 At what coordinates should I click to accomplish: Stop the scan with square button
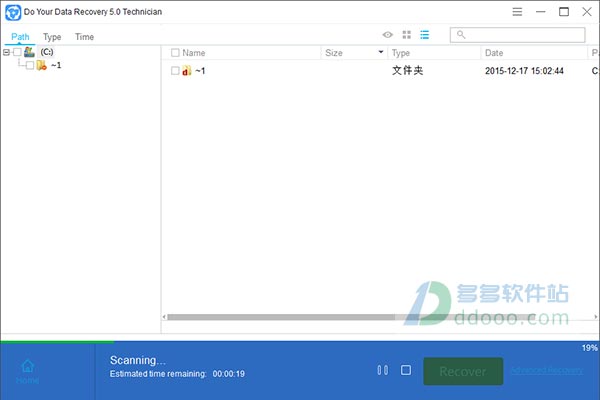[x=406, y=370]
